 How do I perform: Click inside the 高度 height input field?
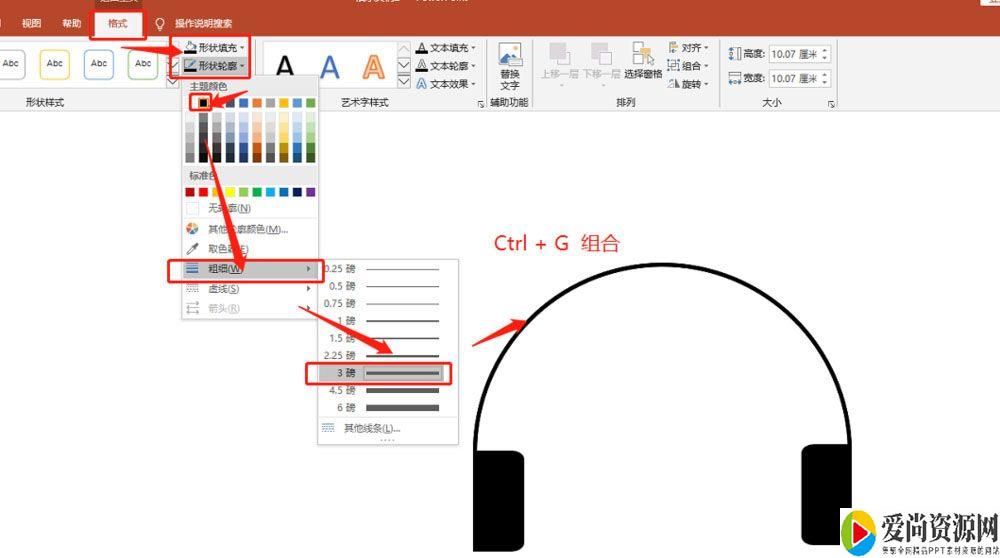pos(794,54)
